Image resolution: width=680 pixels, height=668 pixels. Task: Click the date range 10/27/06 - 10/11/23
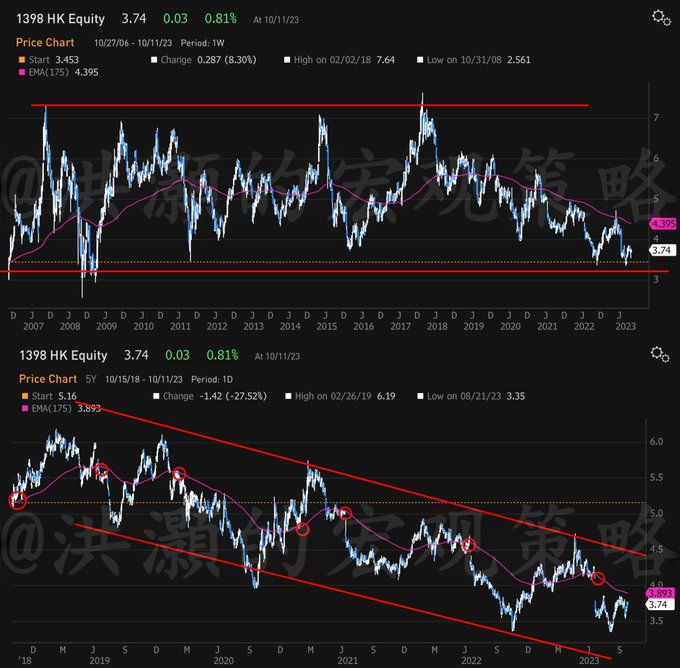133,43
